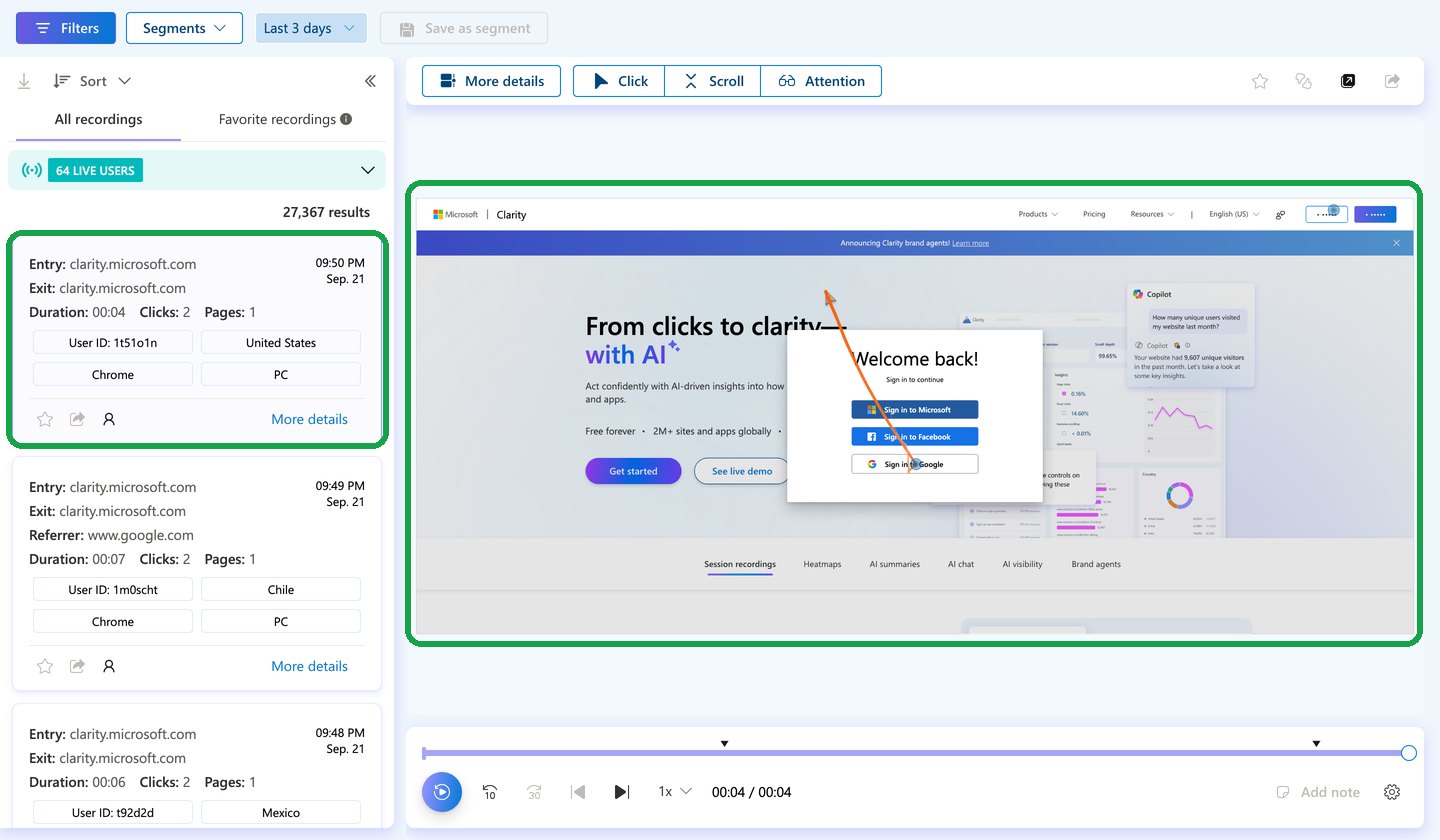The image size is (1440, 840).
Task: Favorite the 09:50 PM recording with star
Action: tap(44, 419)
